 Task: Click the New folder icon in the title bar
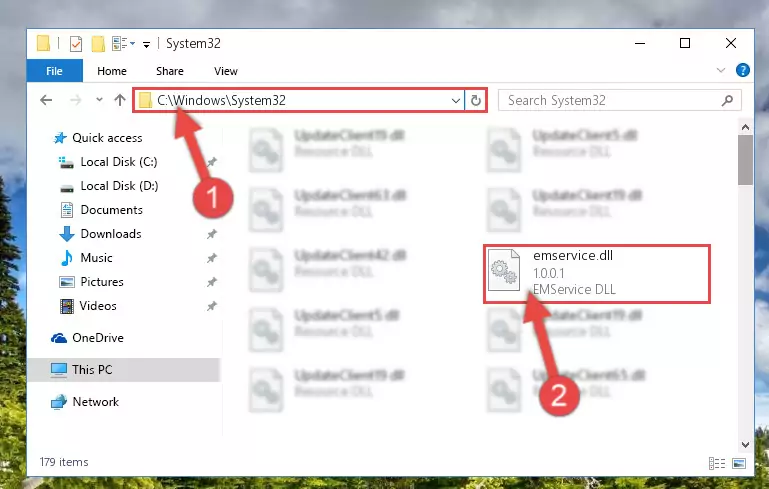pos(98,44)
